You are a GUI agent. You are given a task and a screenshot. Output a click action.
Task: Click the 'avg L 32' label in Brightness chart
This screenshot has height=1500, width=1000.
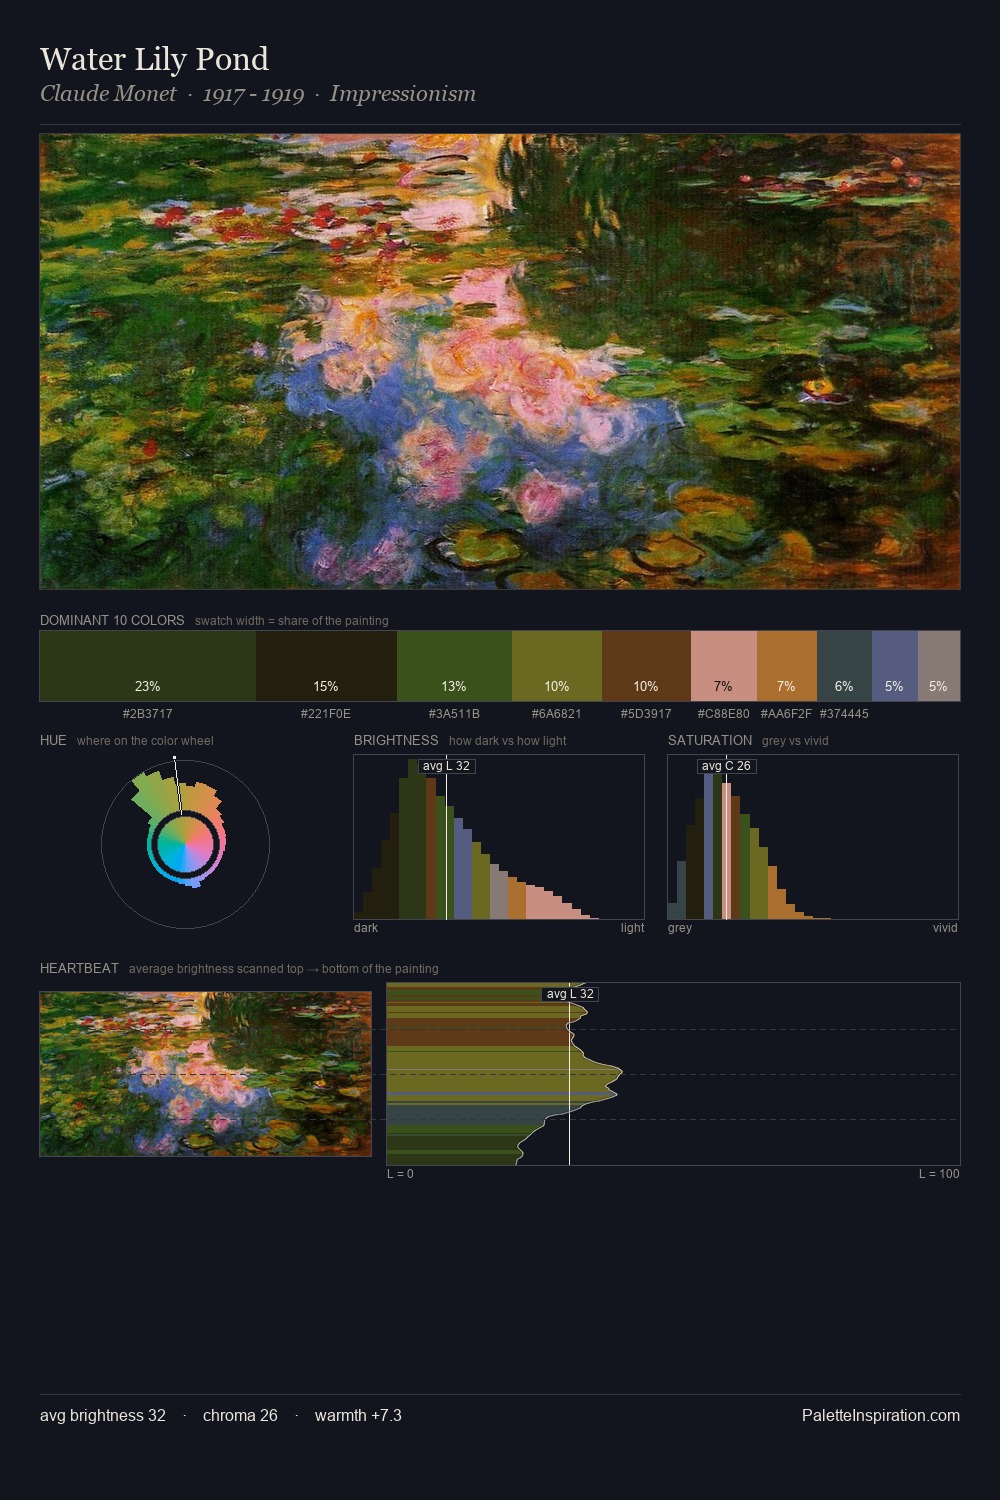(446, 766)
